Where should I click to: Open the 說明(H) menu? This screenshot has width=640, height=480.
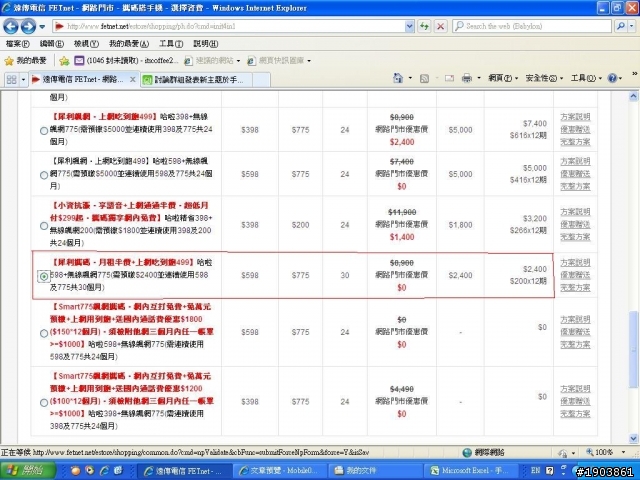click(x=205, y=44)
